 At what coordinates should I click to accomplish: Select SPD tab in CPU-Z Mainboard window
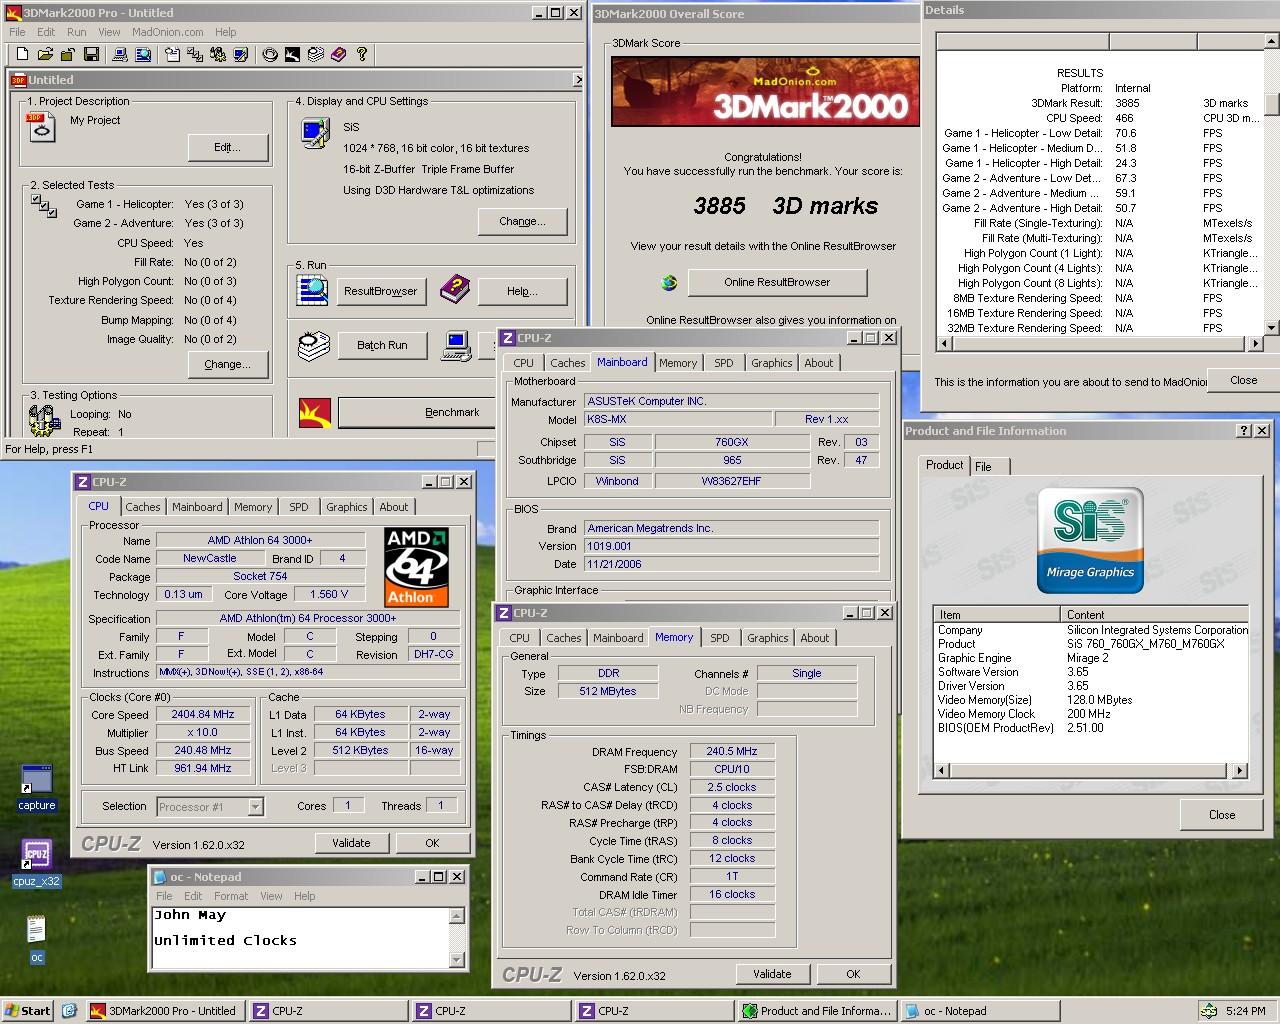point(724,363)
